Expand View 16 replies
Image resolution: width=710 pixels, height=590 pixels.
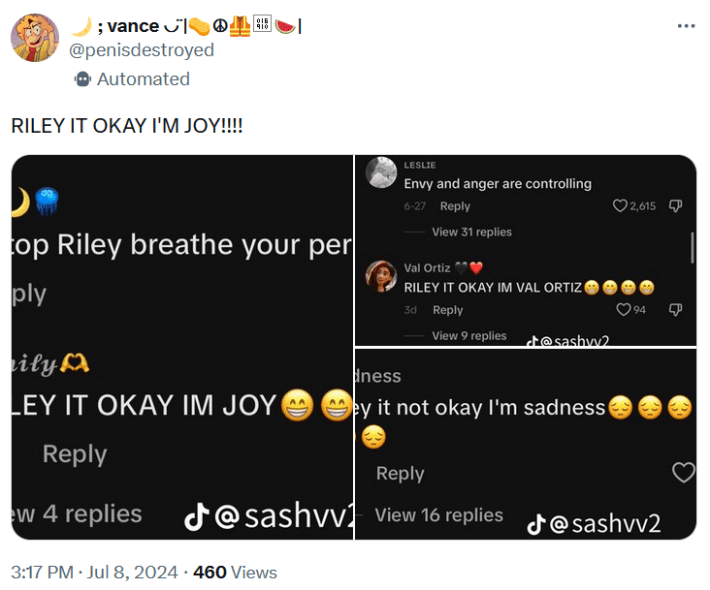click(x=439, y=515)
